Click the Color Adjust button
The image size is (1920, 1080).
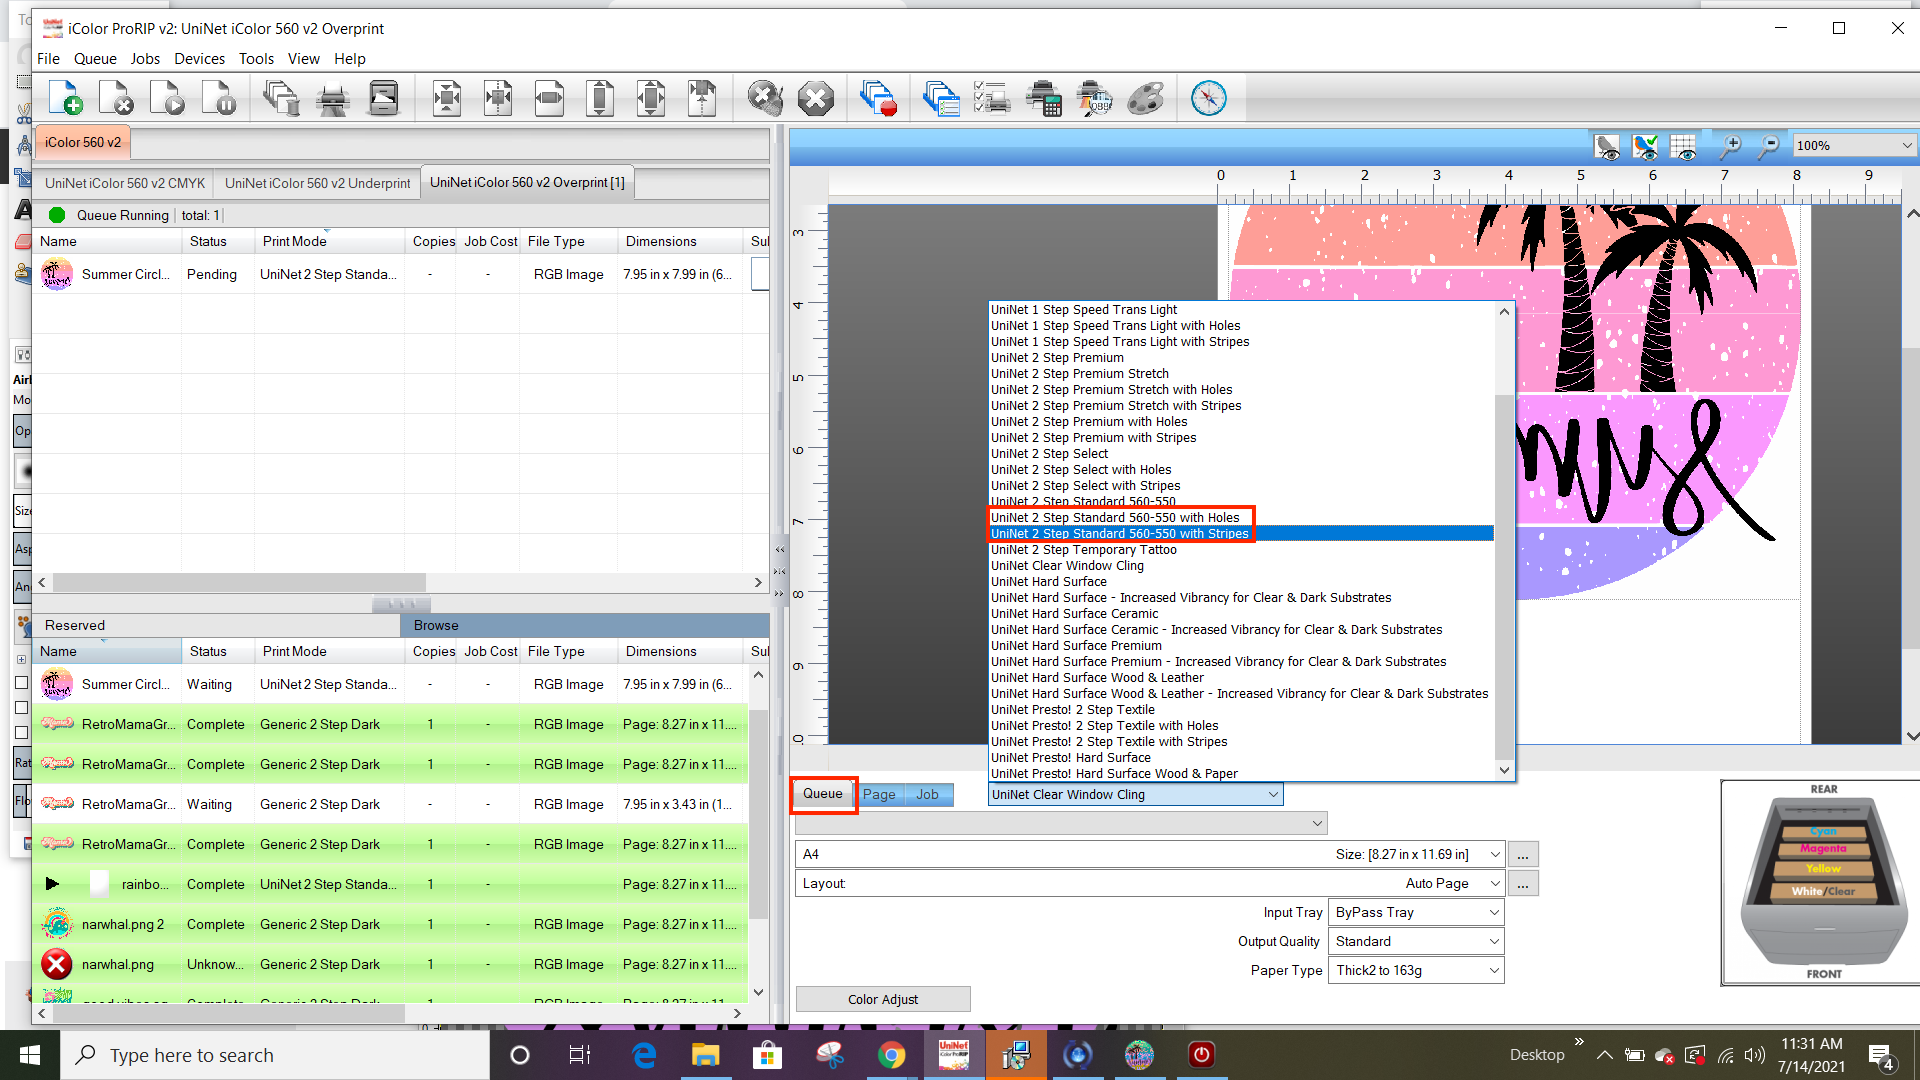(x=883, y=999)
